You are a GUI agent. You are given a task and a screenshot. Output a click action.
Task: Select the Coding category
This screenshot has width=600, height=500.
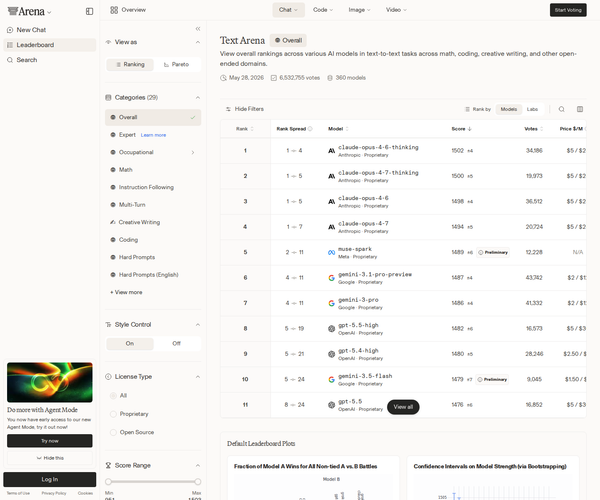pos(153,240)
